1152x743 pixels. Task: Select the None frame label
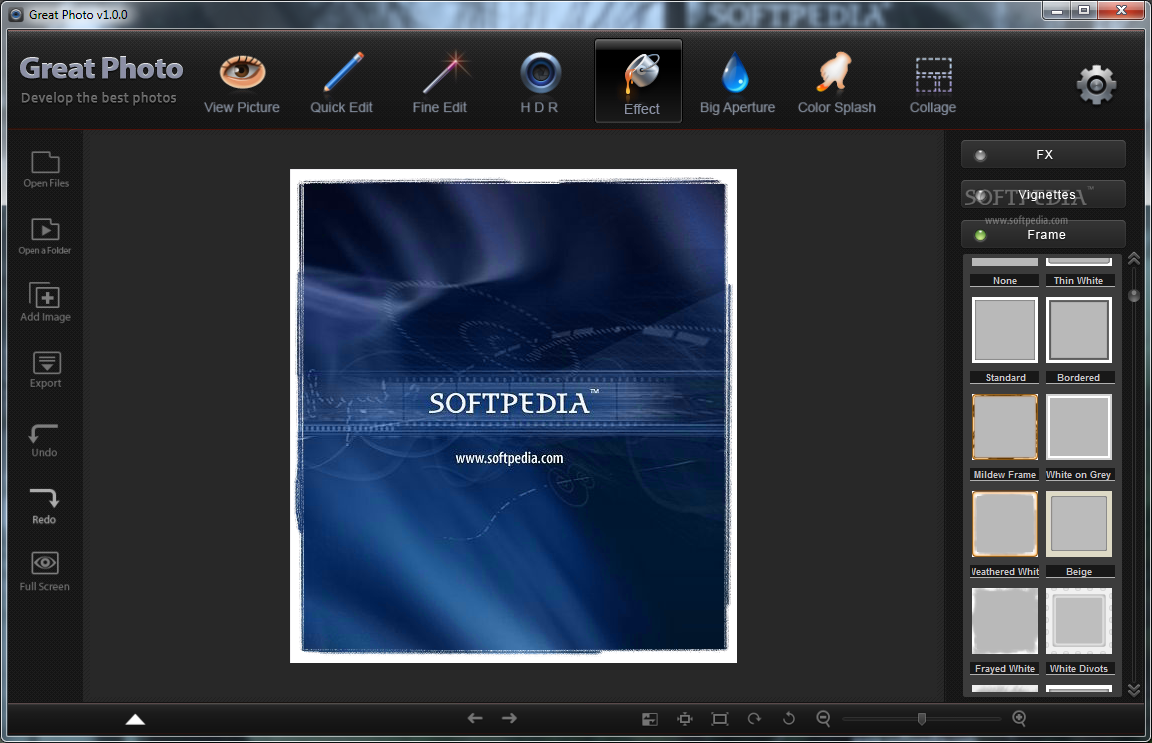[x=1004, y=281]
